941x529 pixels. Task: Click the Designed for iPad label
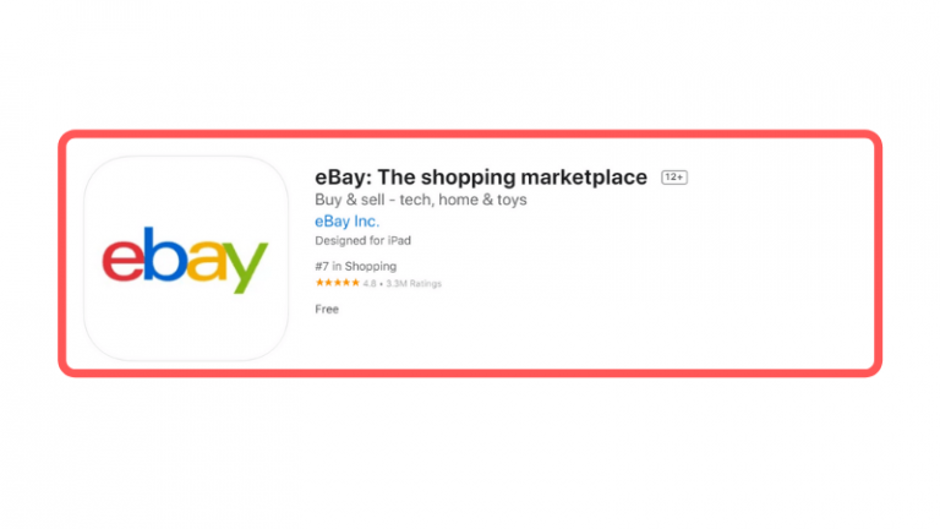[x=362, y=240]
